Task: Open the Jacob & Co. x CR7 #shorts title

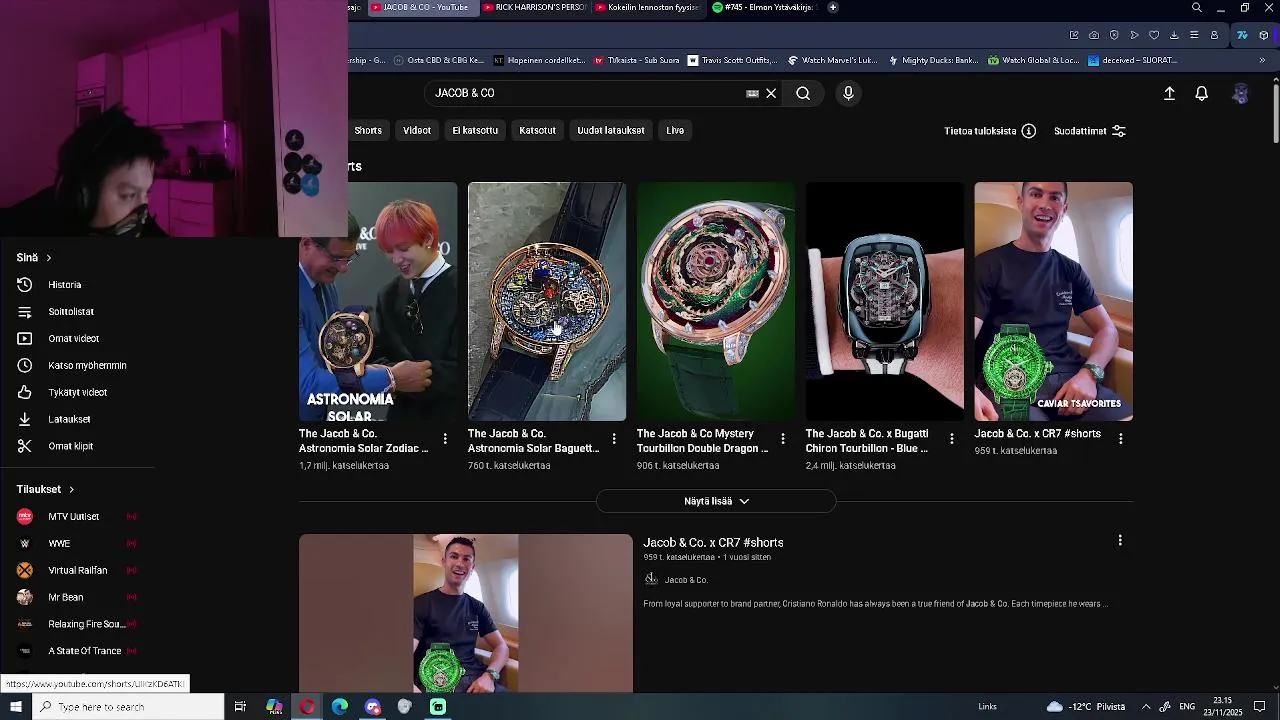Action: tap(713, 543)
